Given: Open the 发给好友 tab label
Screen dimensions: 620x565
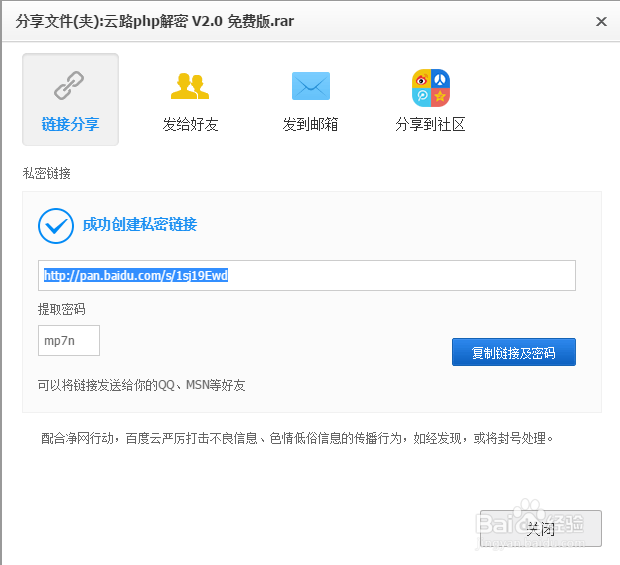Looking at the screenshot, I should coord(190,125).
